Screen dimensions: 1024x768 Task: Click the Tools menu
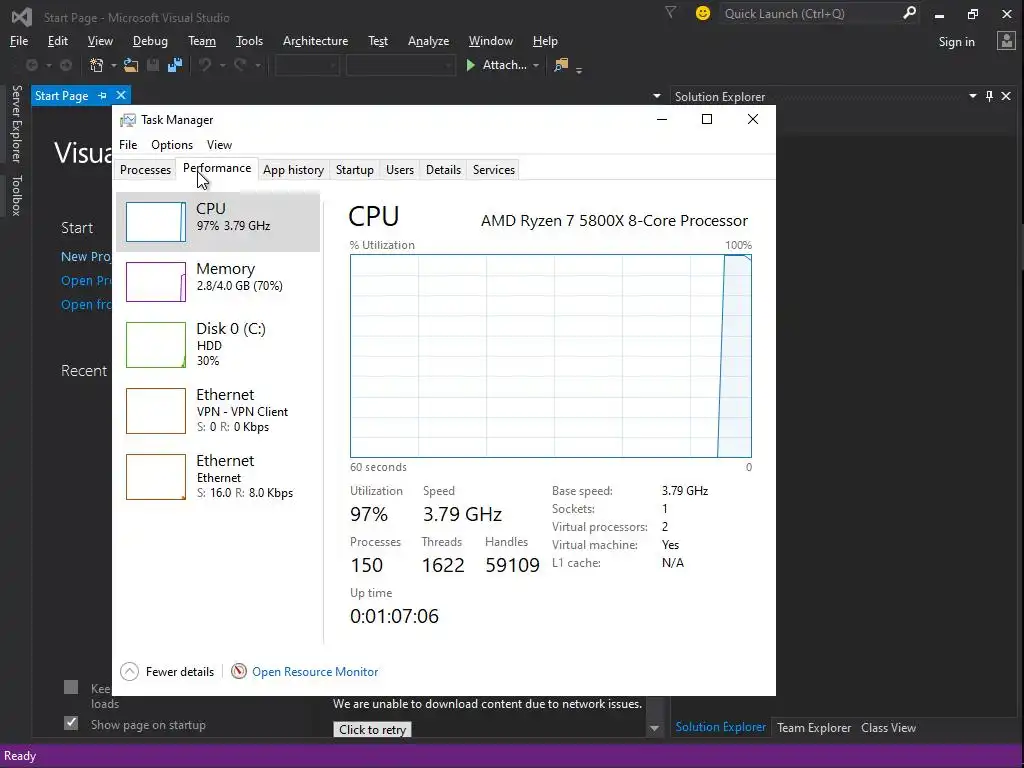click(249, 41)
